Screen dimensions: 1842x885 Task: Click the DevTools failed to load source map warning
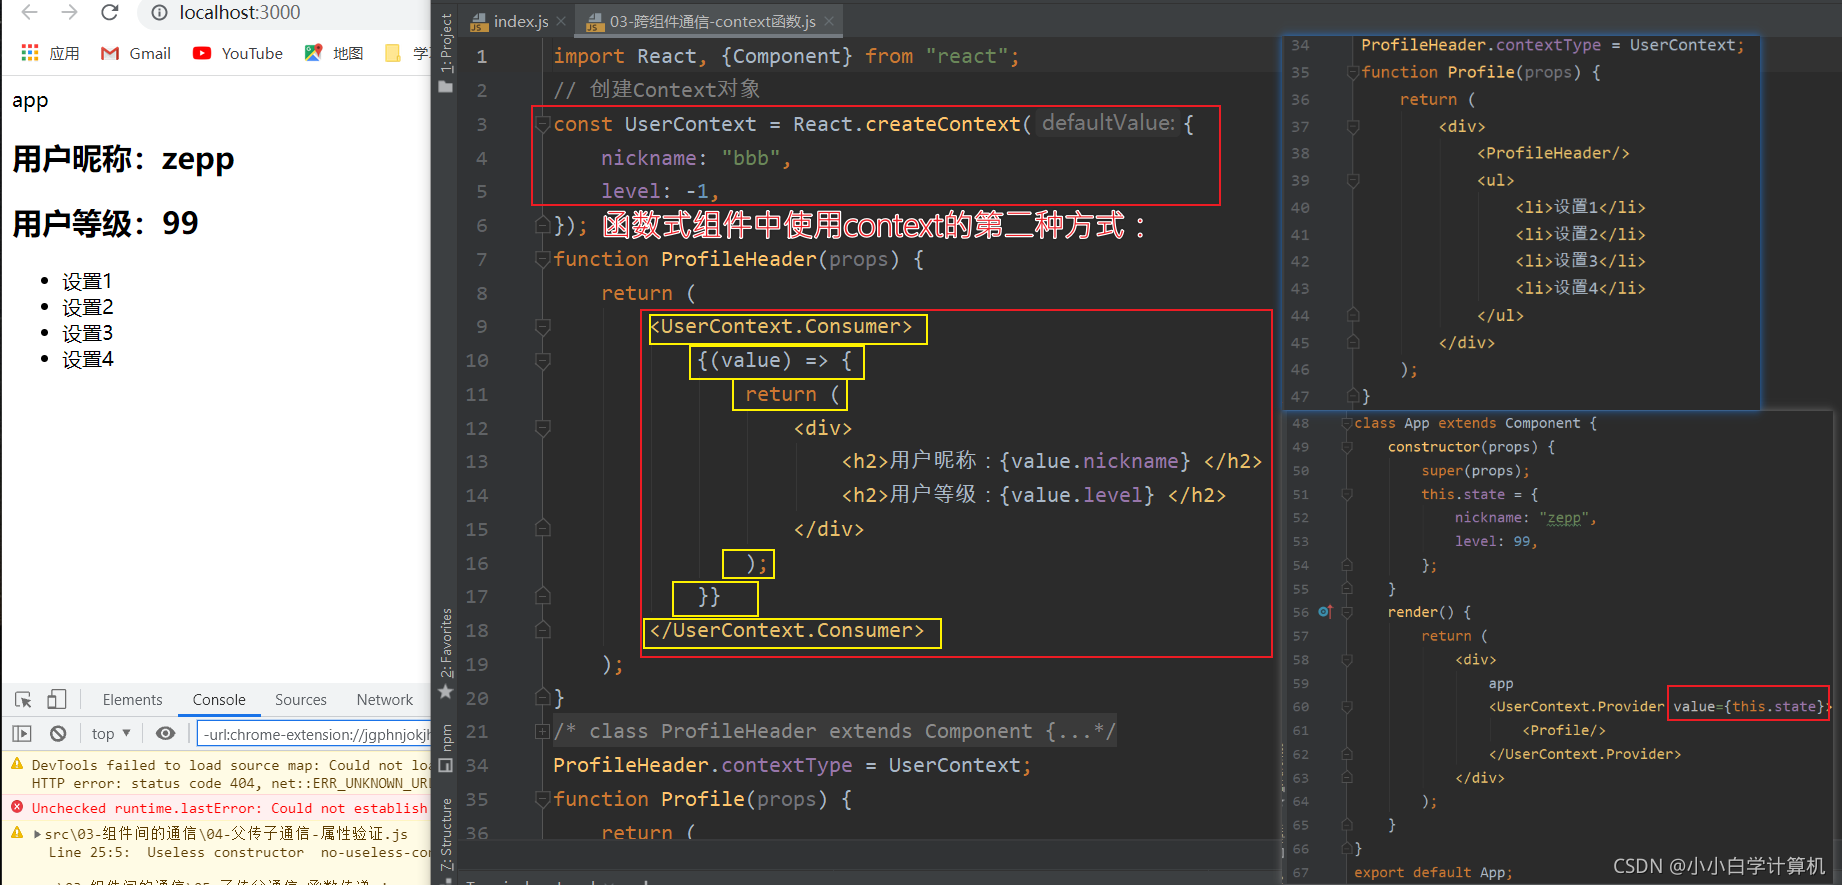[229, 774]
